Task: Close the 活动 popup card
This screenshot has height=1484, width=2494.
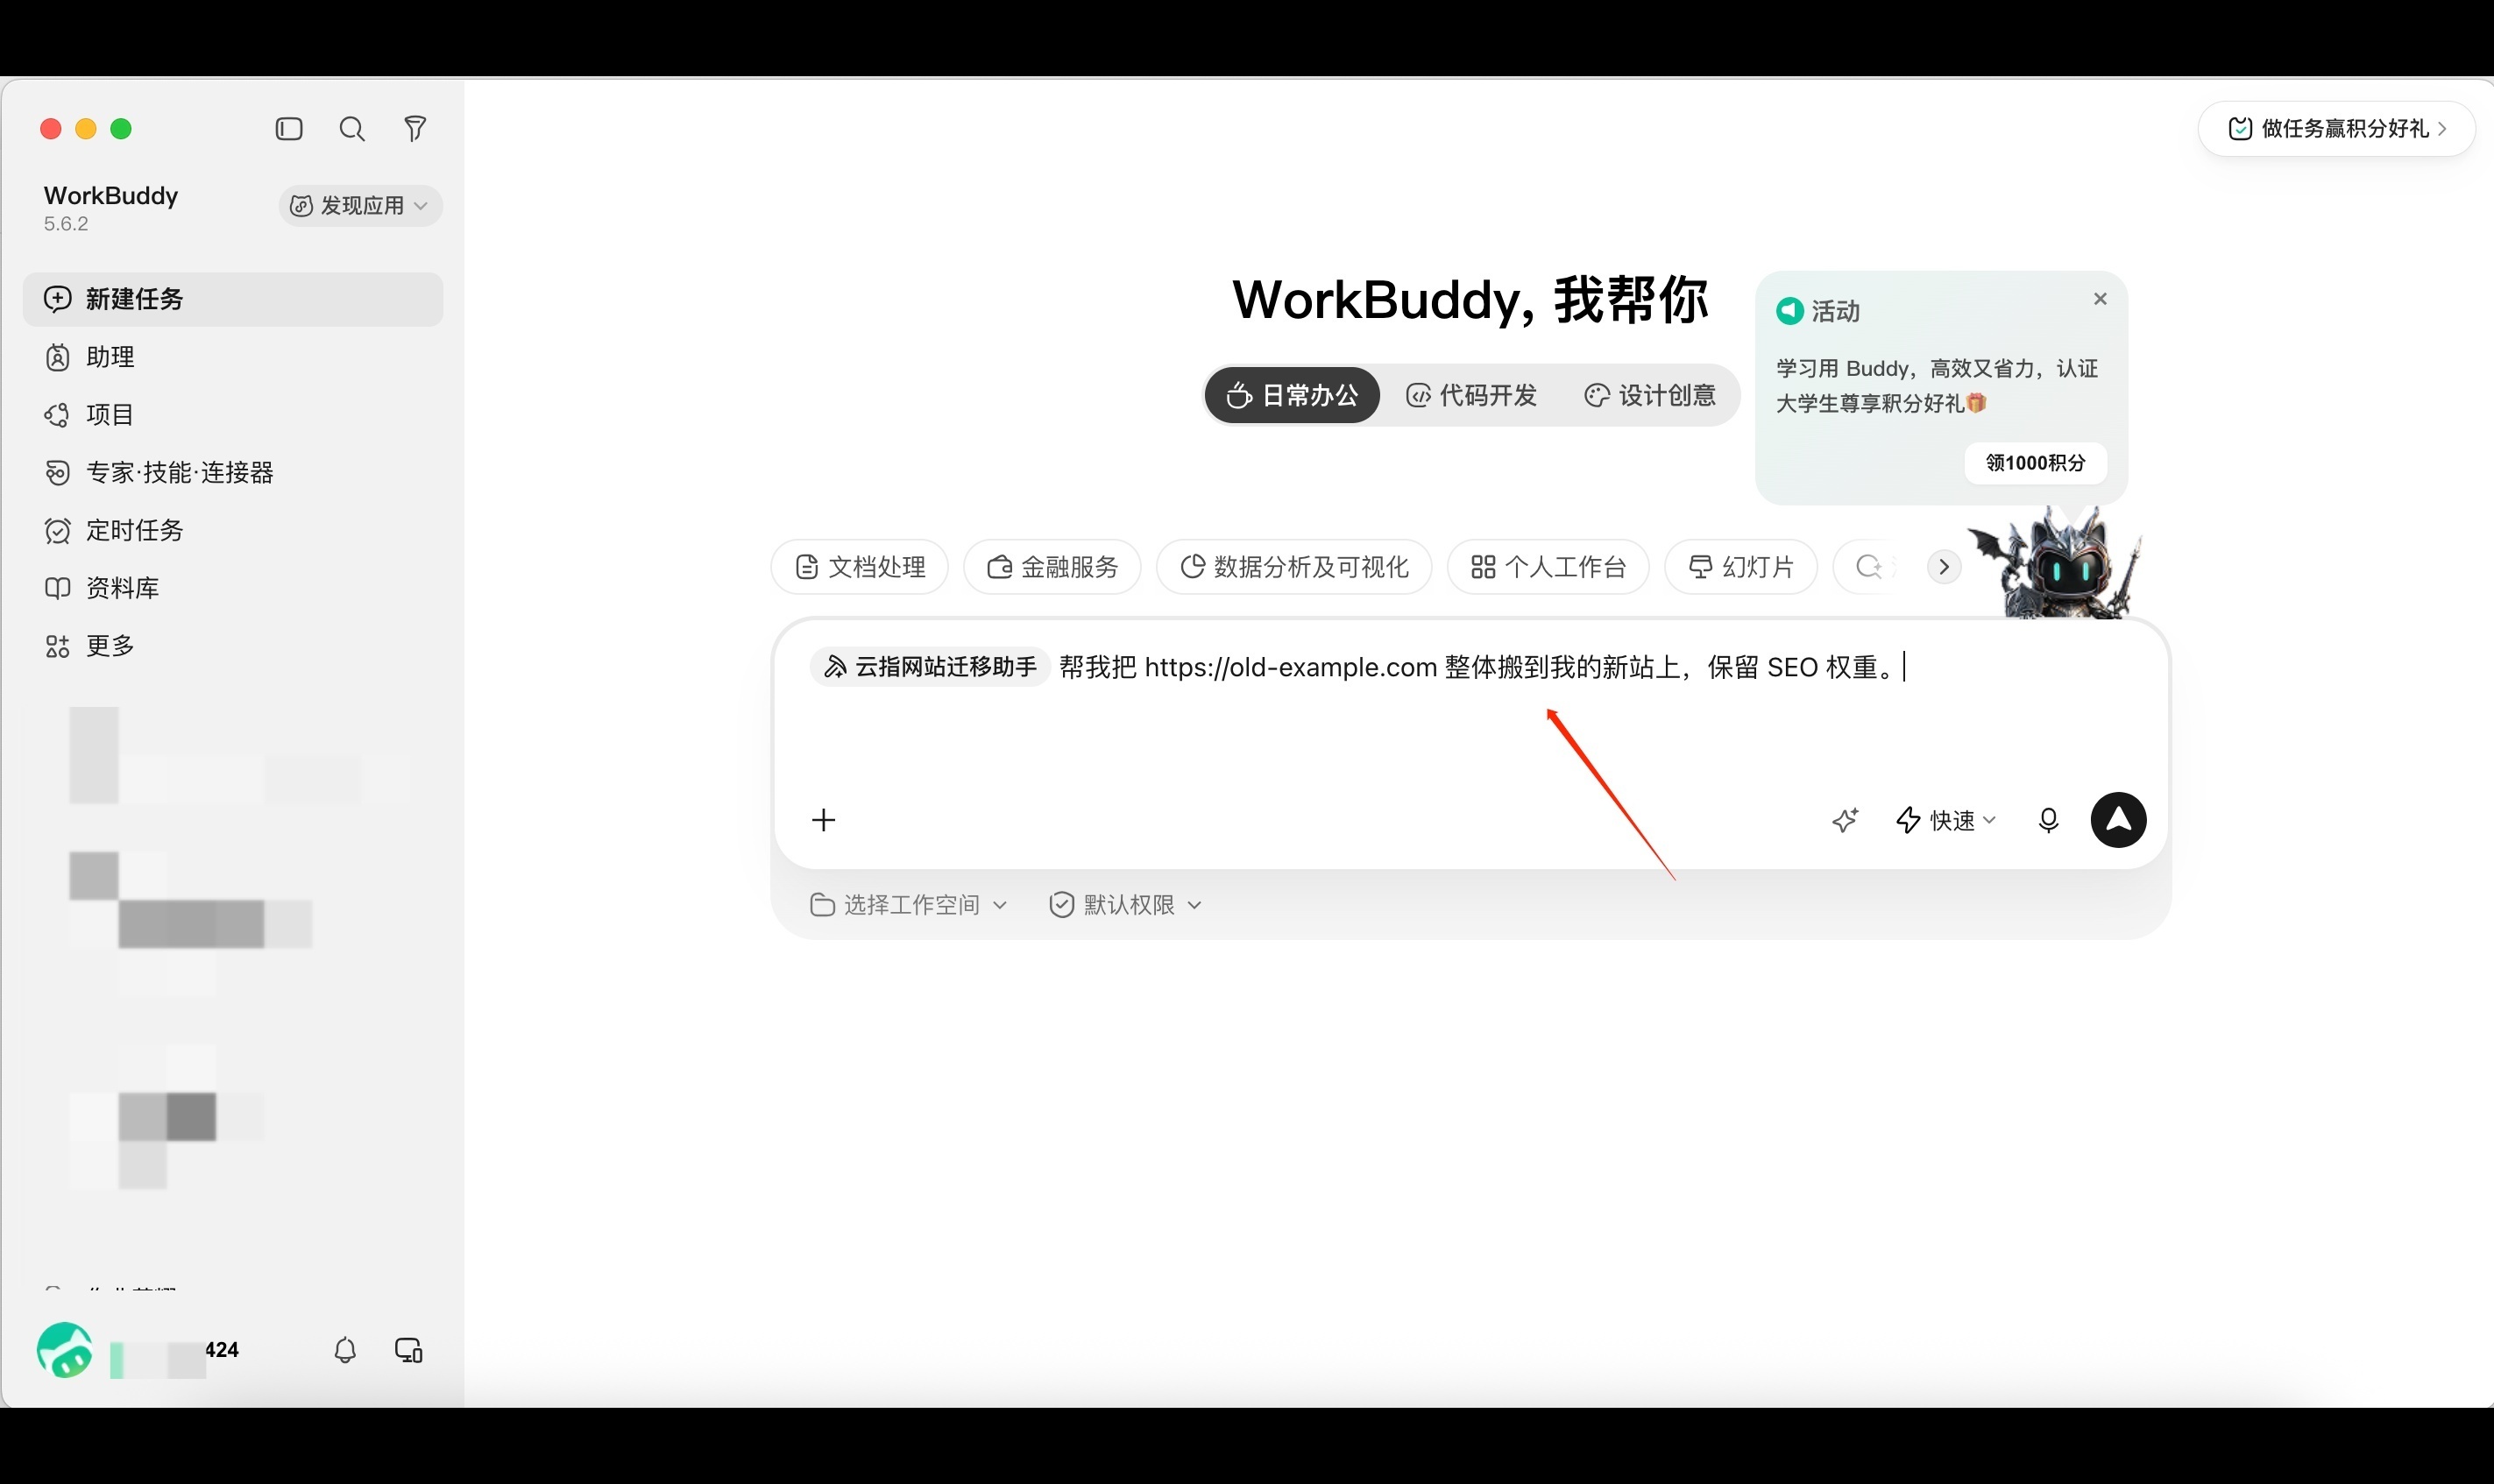Action: (x=2100, y=299)
